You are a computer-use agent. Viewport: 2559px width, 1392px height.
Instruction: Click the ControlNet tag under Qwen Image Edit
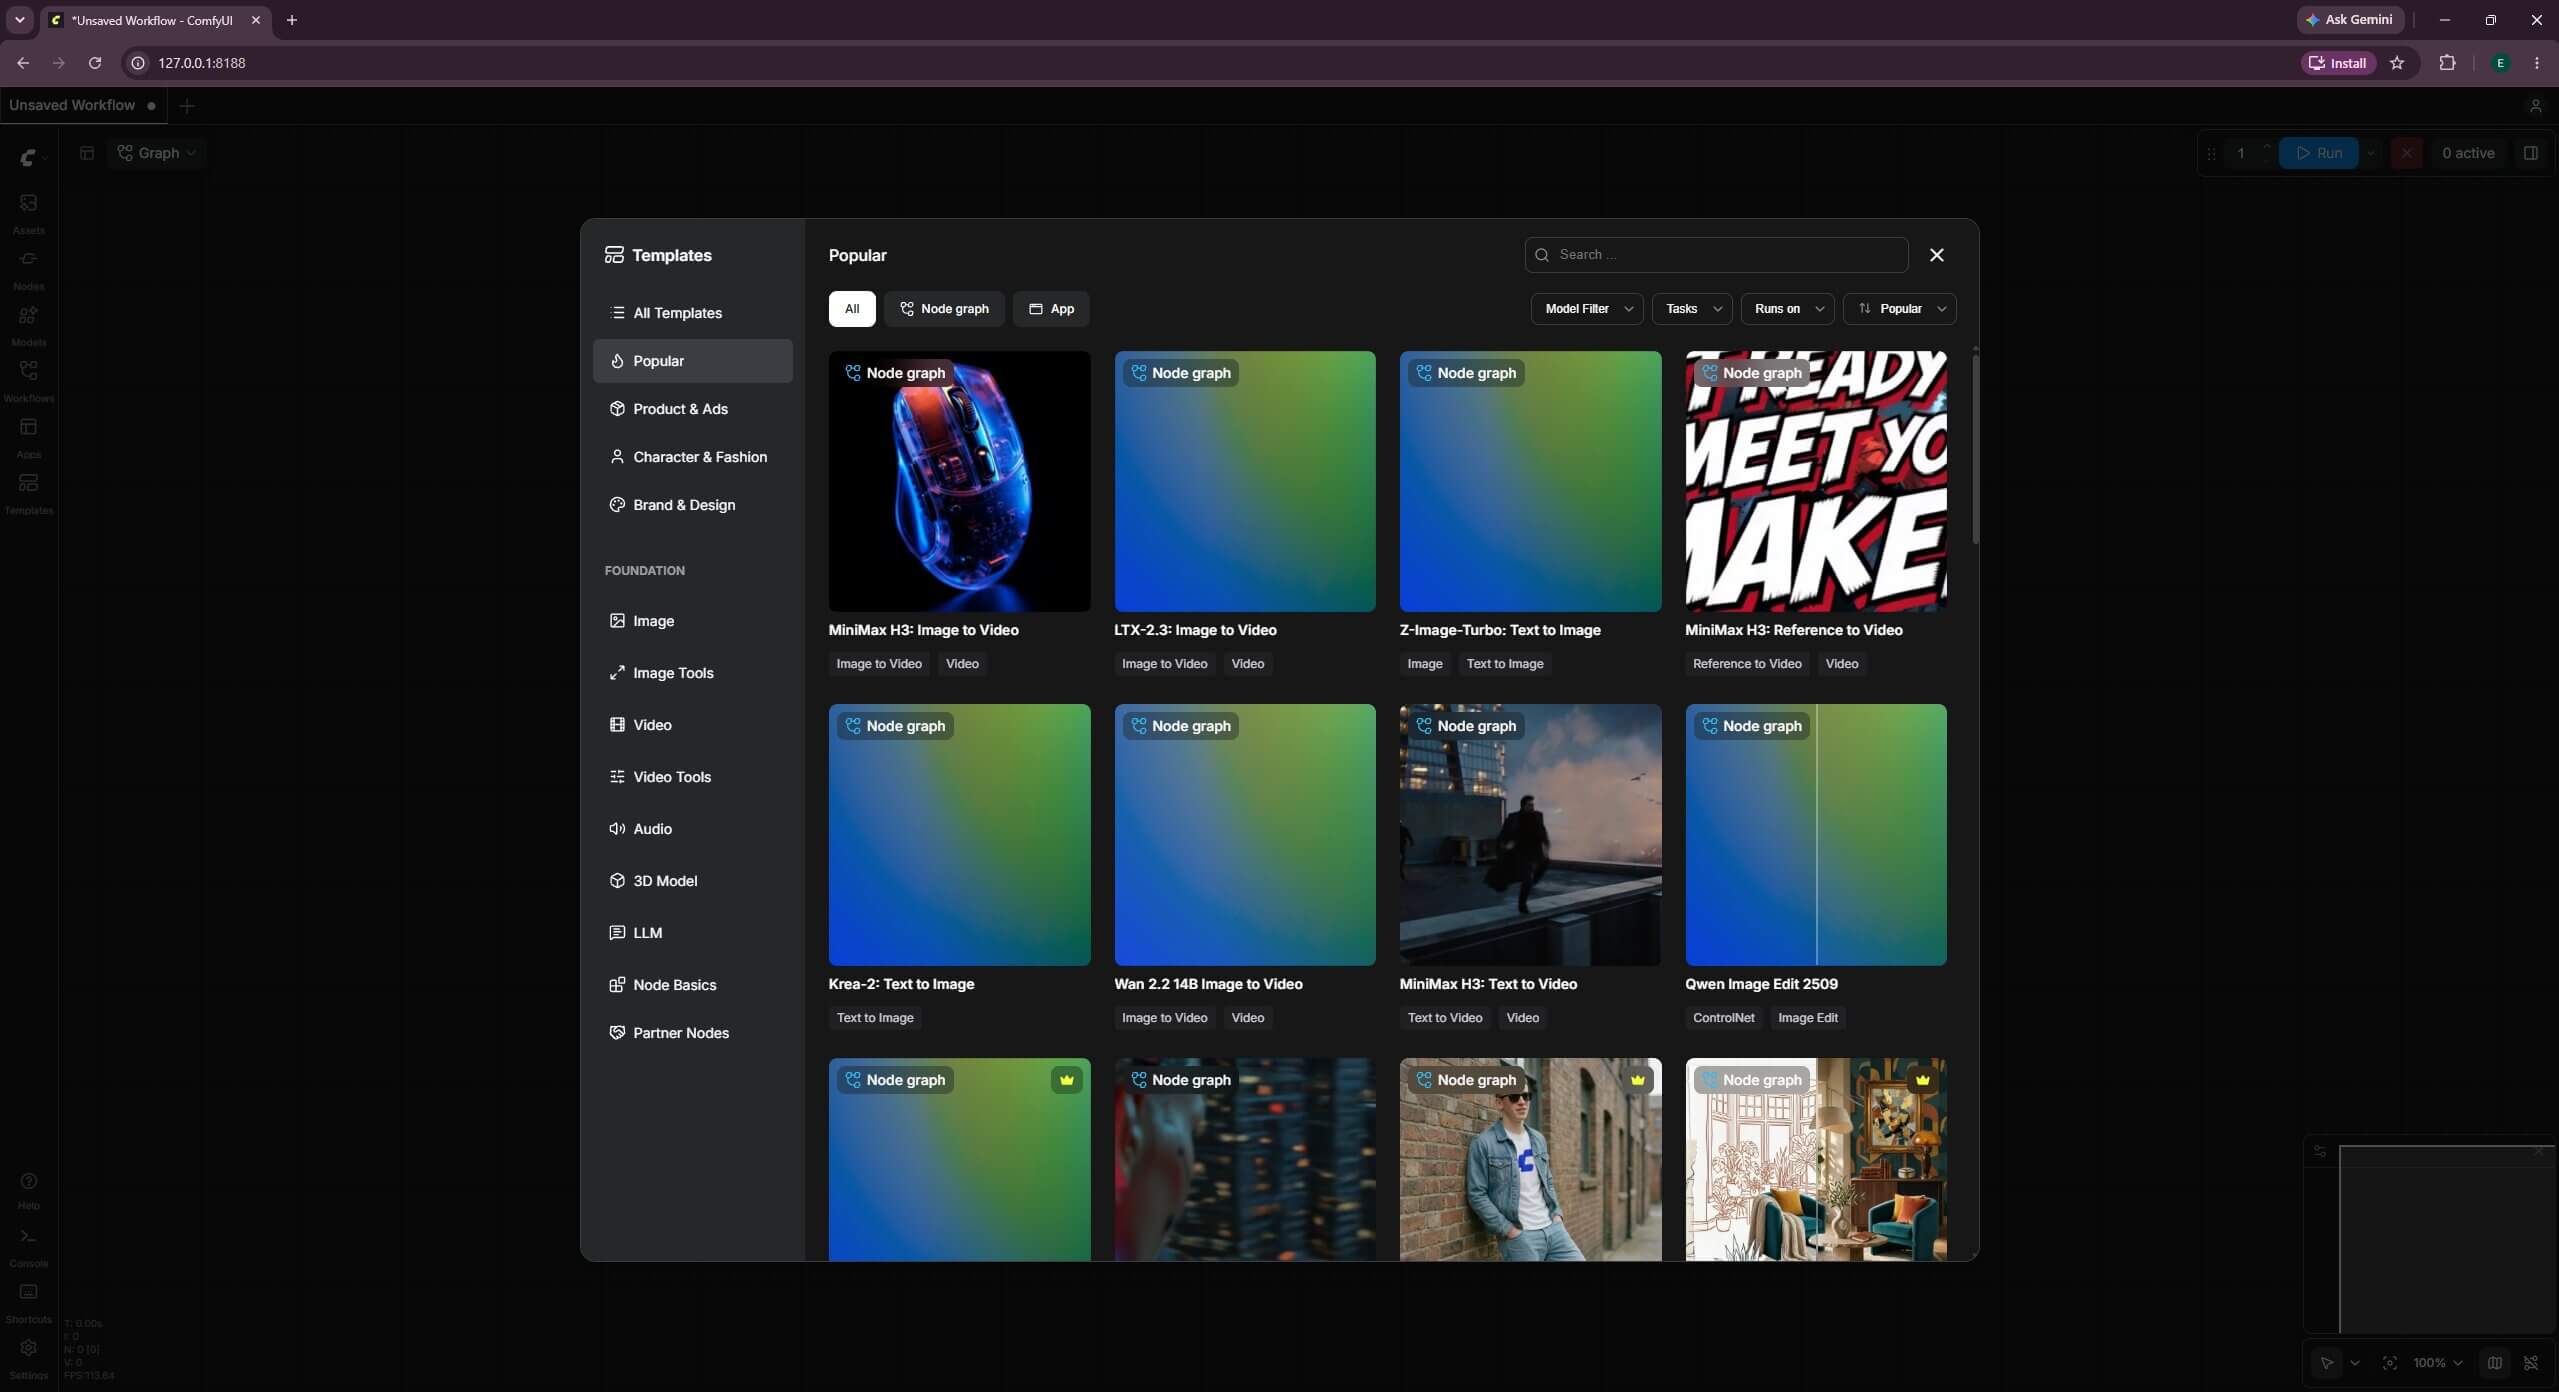coord(1723,1018)
